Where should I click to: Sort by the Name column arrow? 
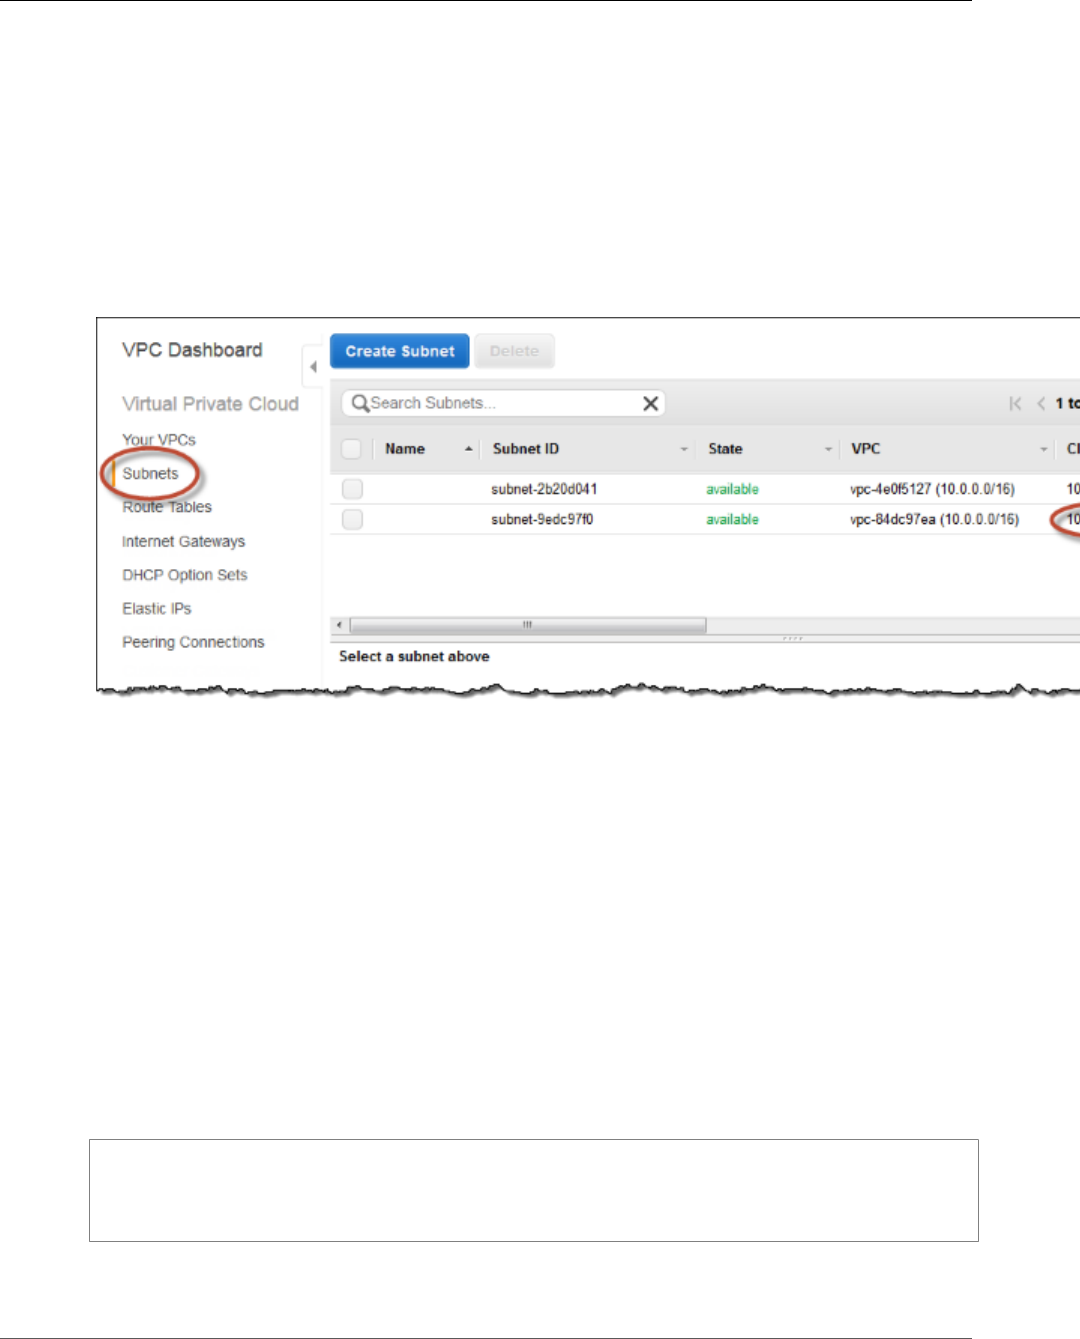[468, 449]
